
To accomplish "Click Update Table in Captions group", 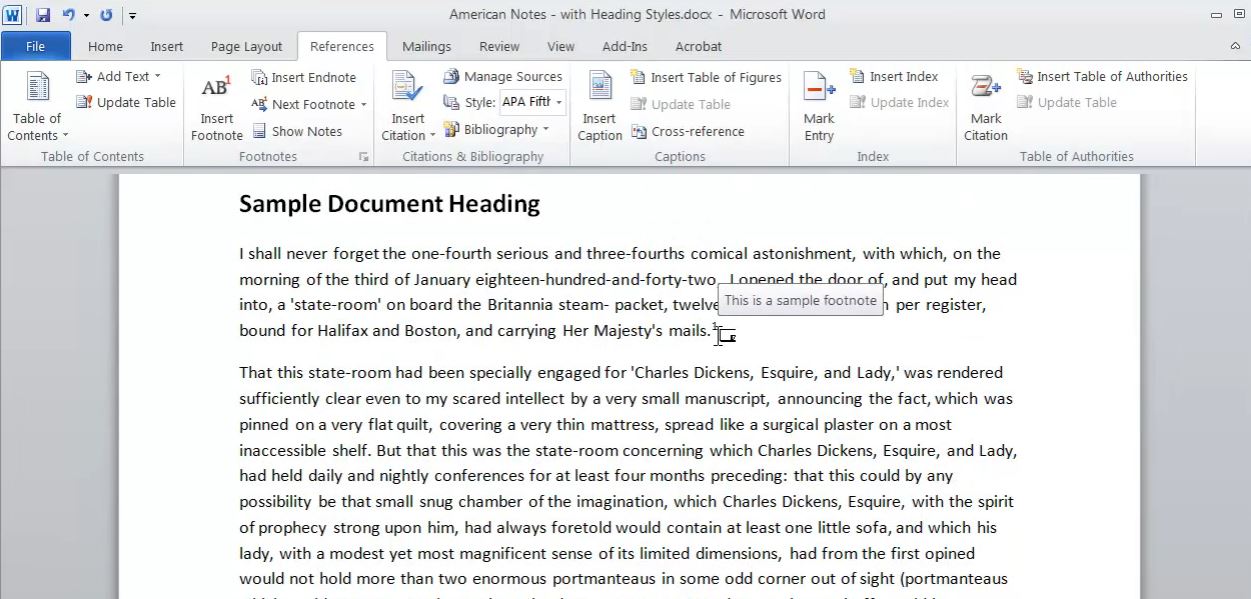I will tap(680, 104).
